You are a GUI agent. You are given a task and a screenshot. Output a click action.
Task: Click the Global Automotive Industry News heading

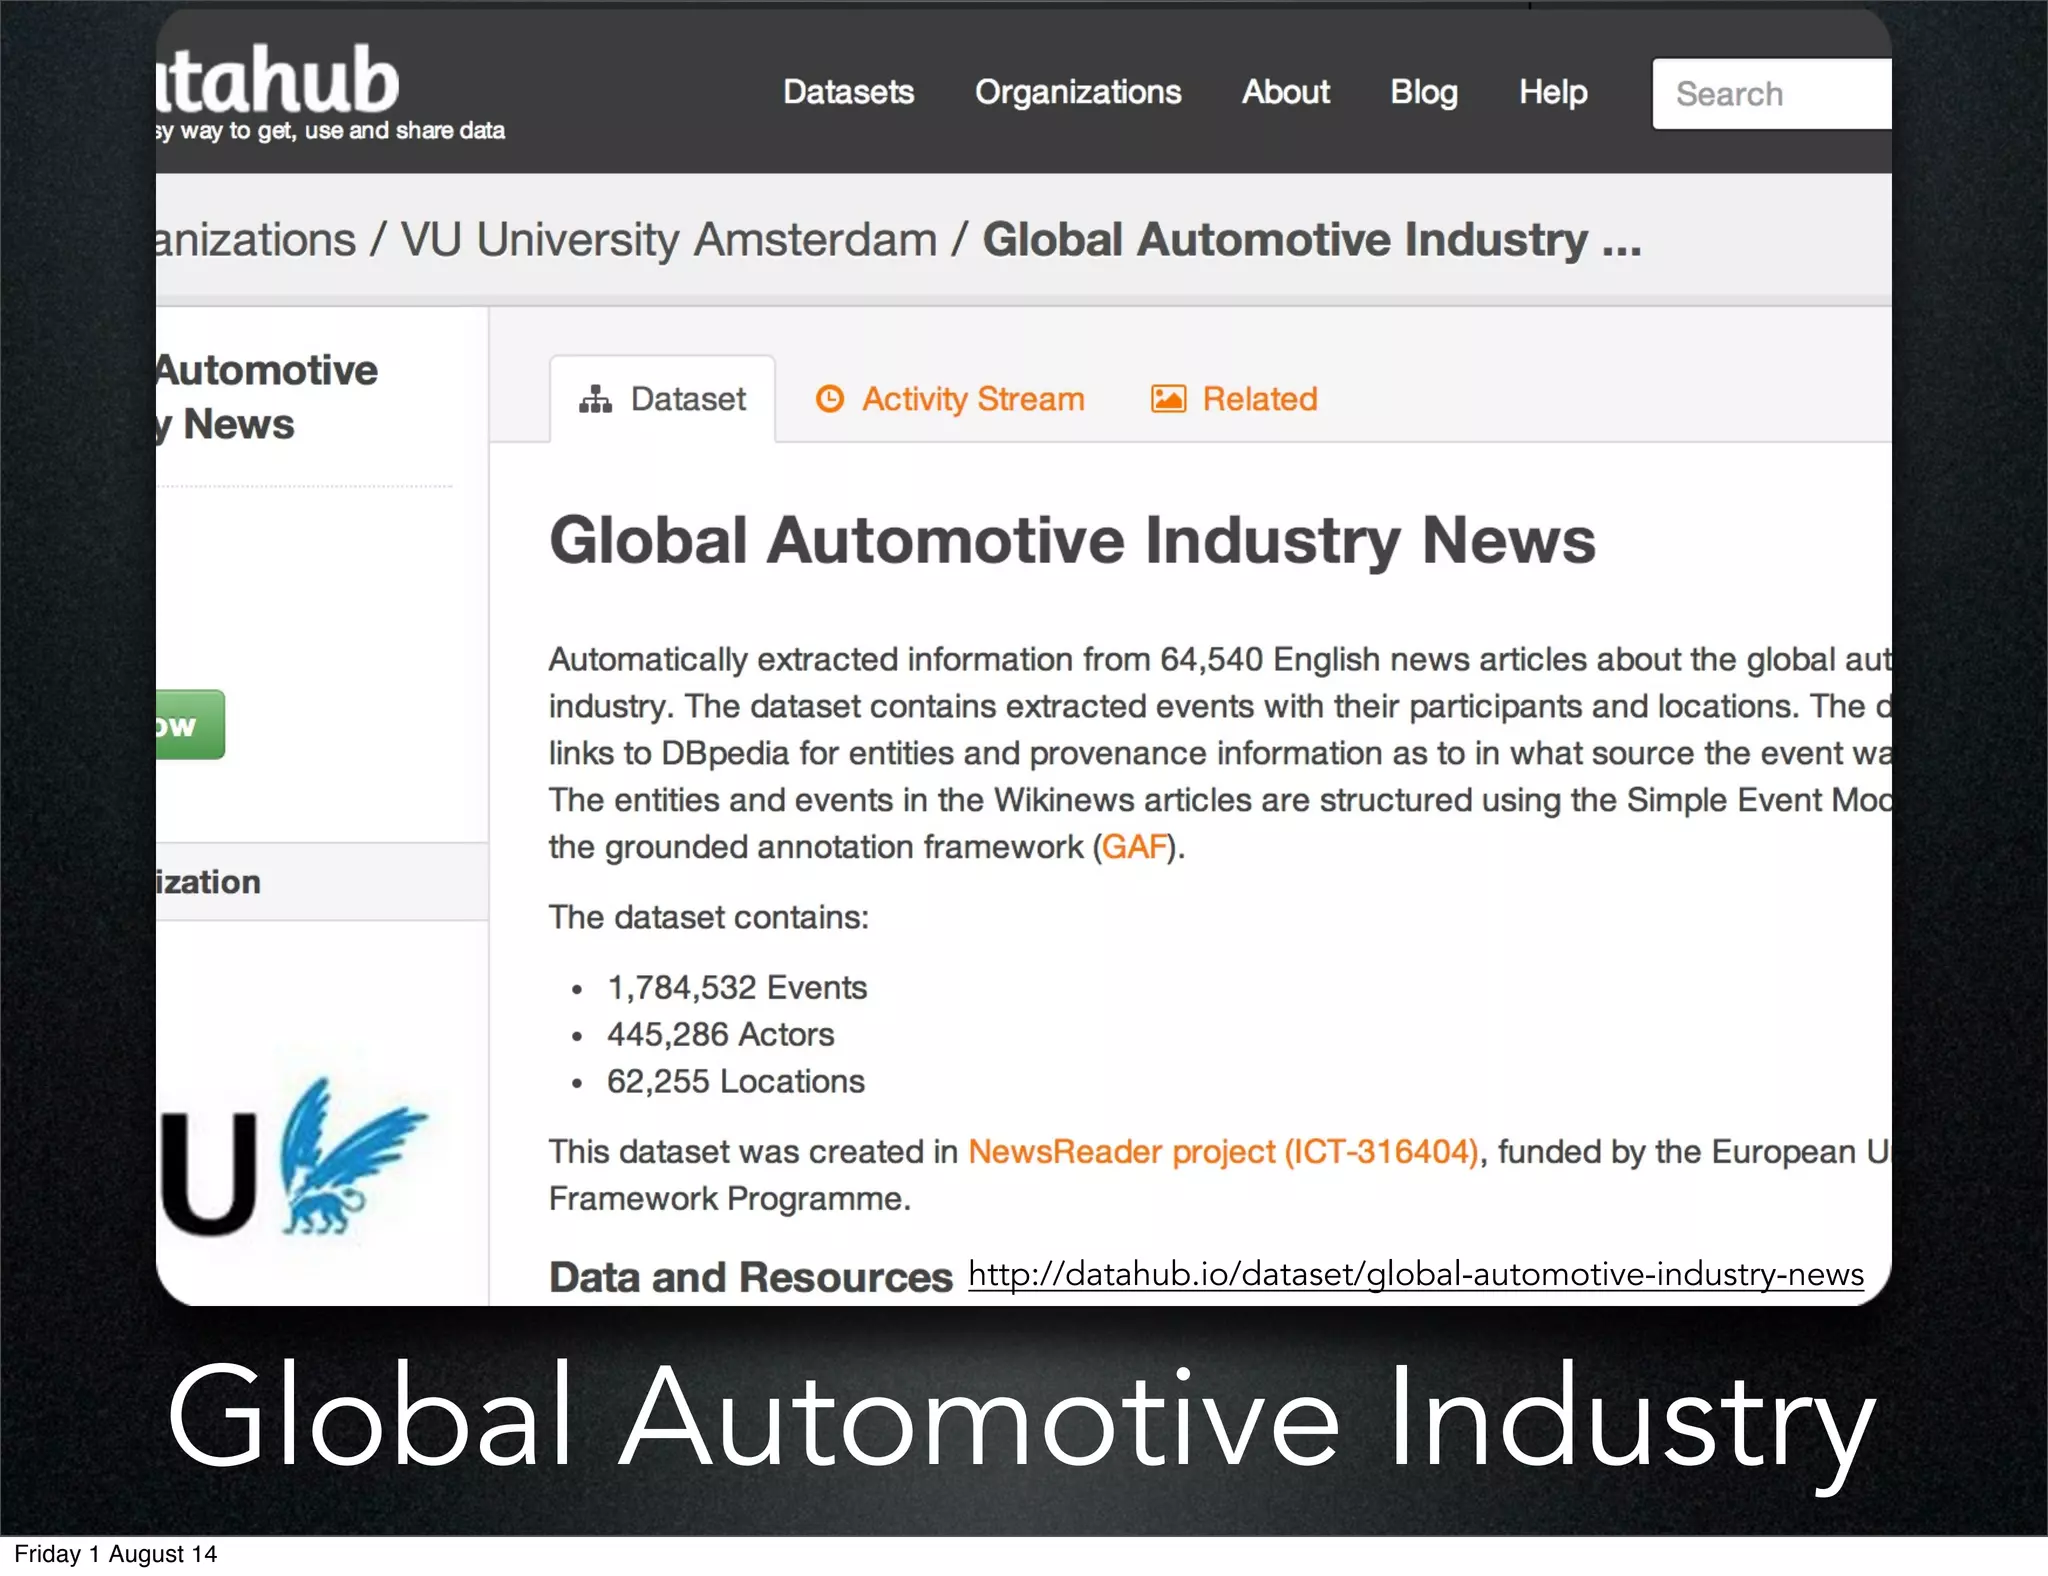tap(1072, 541)
